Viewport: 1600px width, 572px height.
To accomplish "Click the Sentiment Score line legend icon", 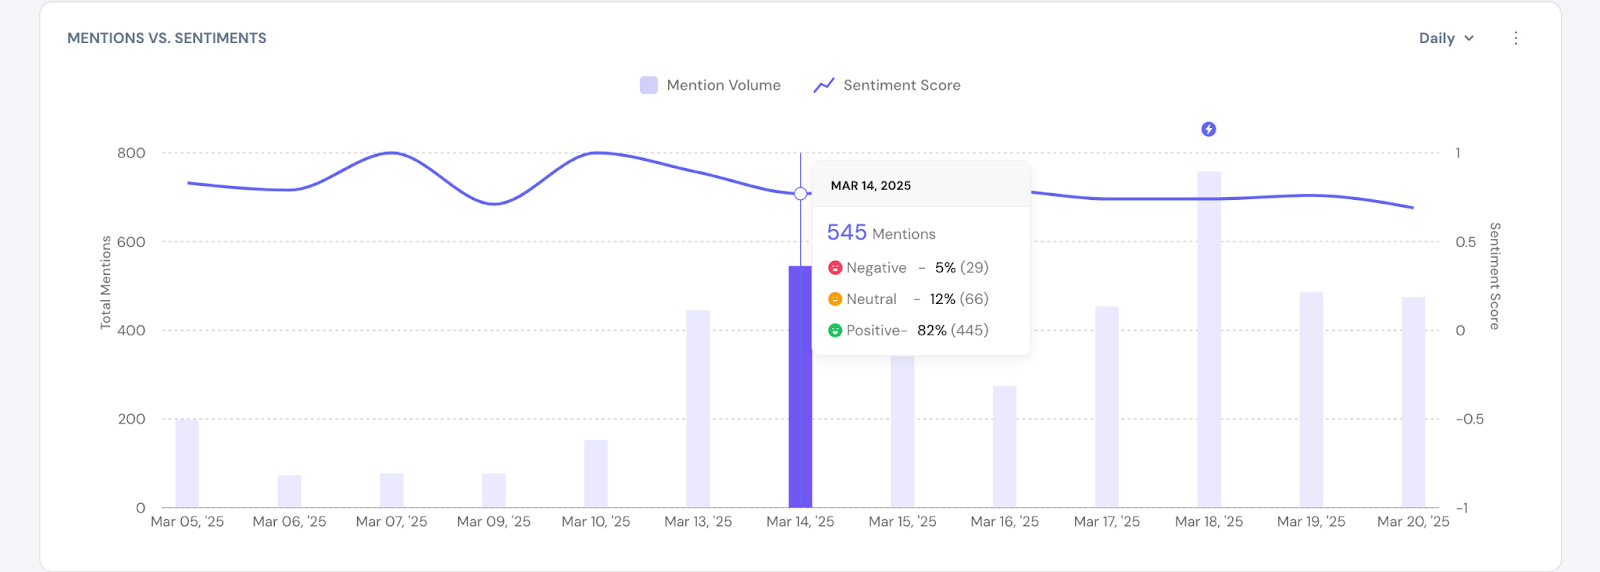I will click(x=824, y=86).
